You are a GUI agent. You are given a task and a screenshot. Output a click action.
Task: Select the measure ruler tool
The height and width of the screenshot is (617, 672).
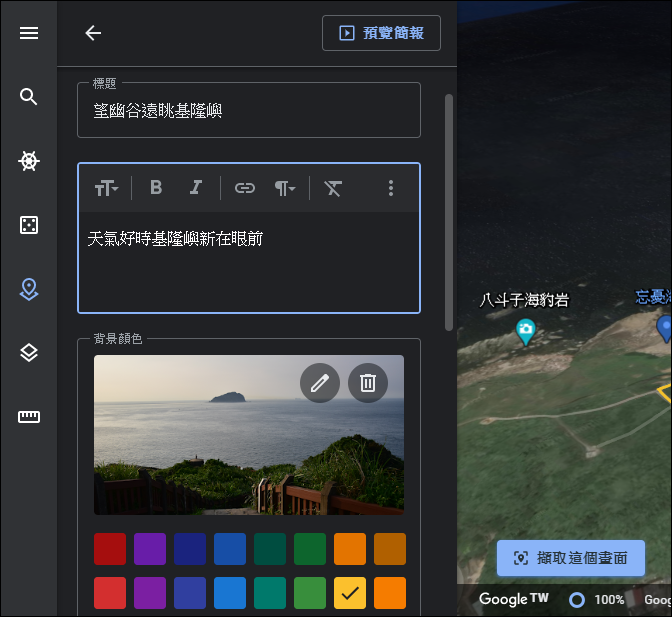pyautogui.click(x=29, y=416)
